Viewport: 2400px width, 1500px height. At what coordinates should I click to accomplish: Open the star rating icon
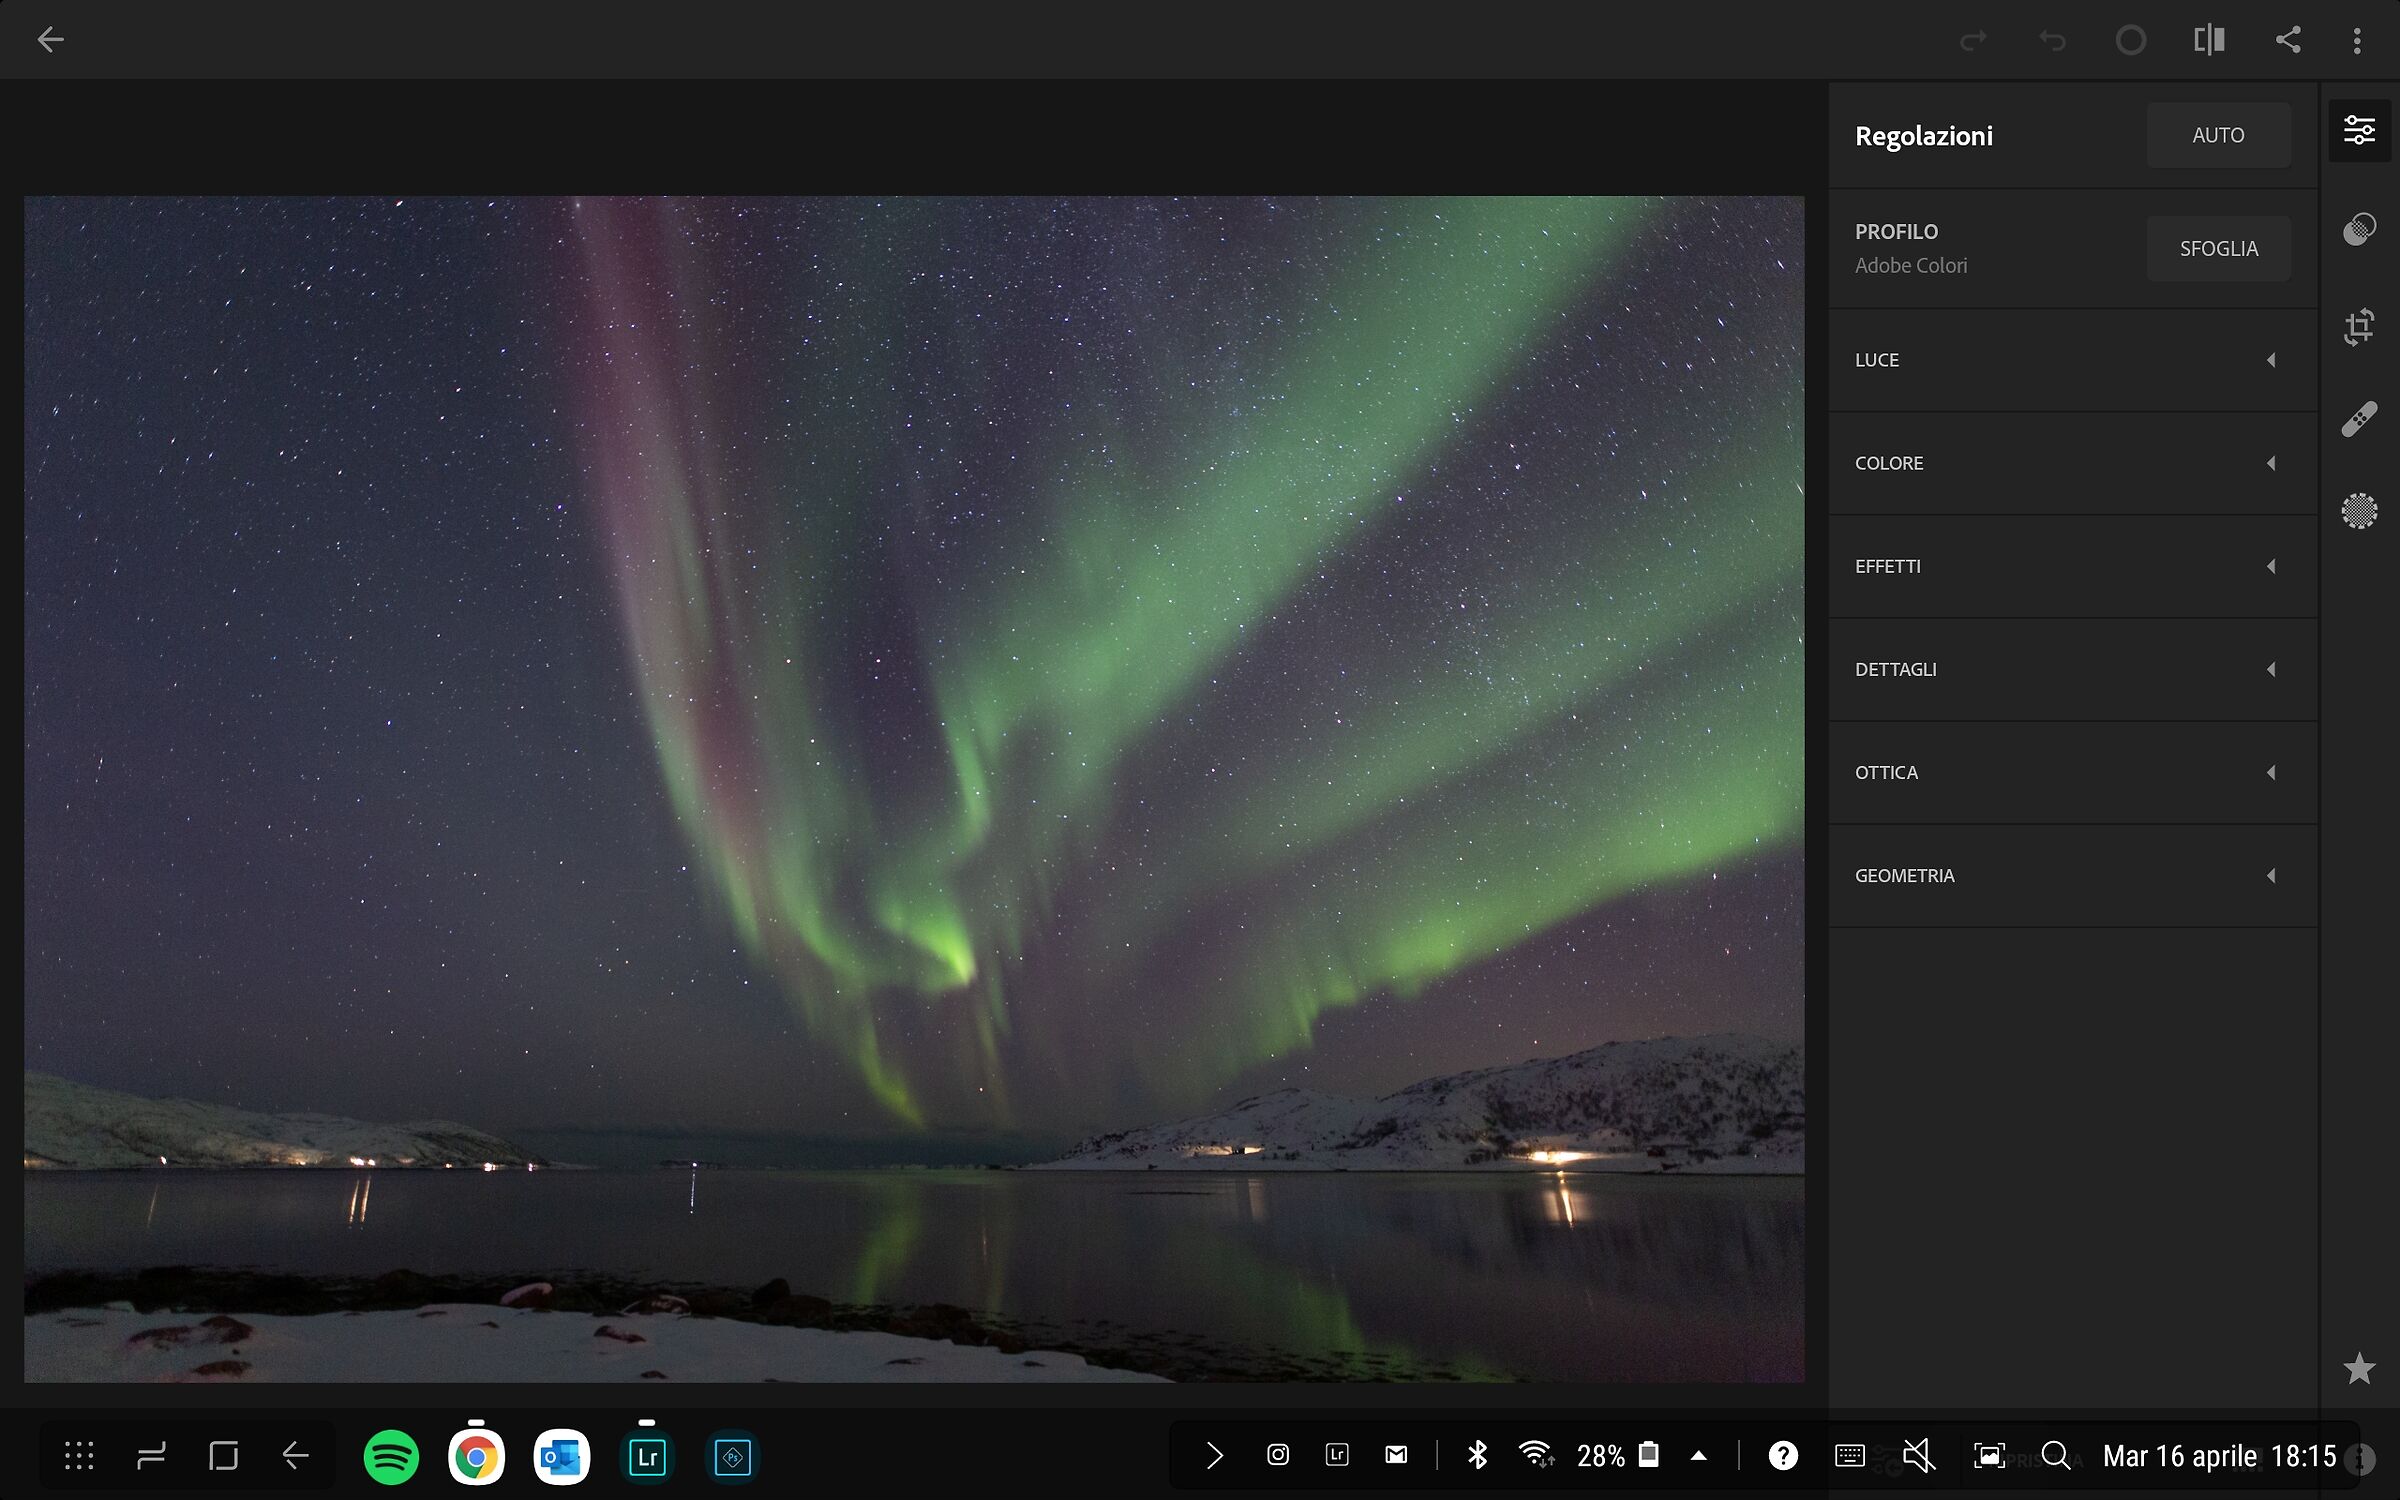(2359, 1368)
